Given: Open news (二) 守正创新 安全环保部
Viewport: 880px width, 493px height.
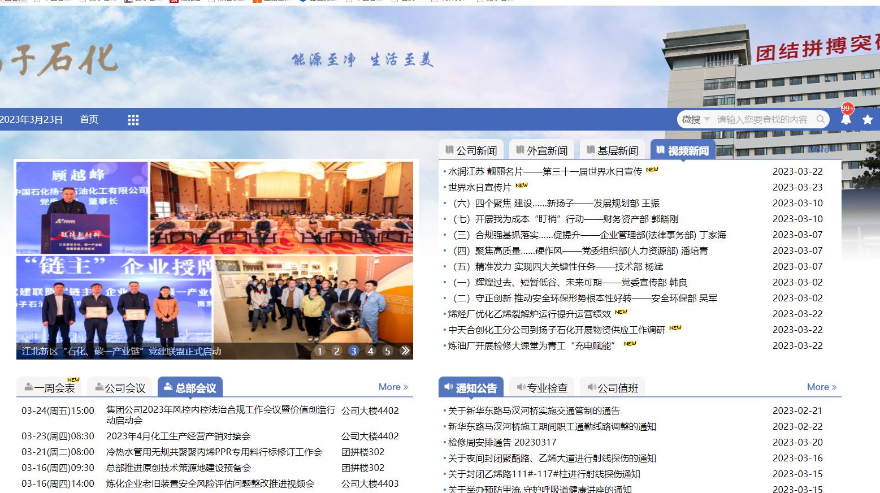Looking at the screenshot, I should tap(585, 298).
